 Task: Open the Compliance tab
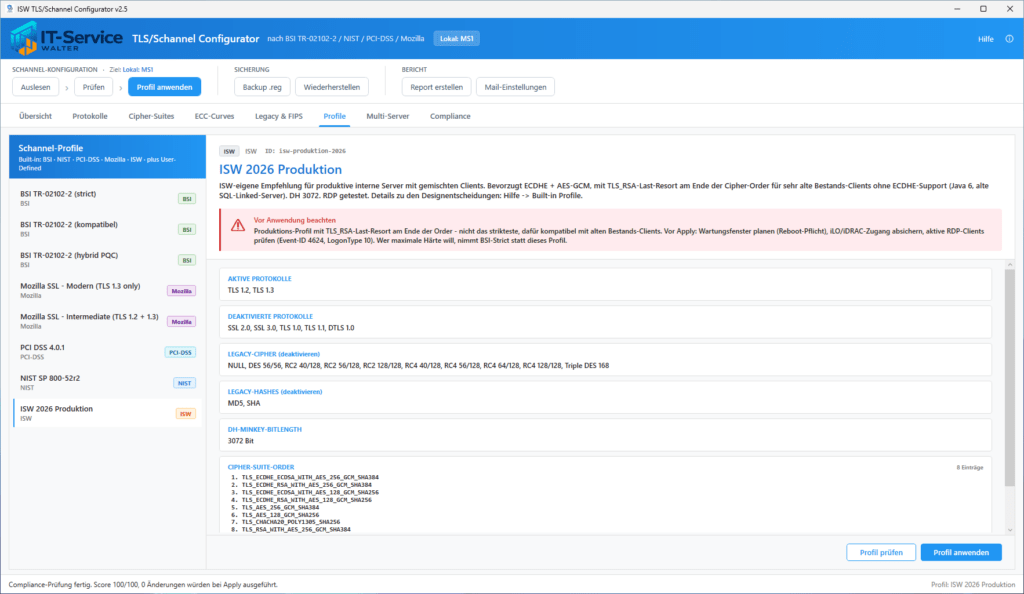point(450,116)
